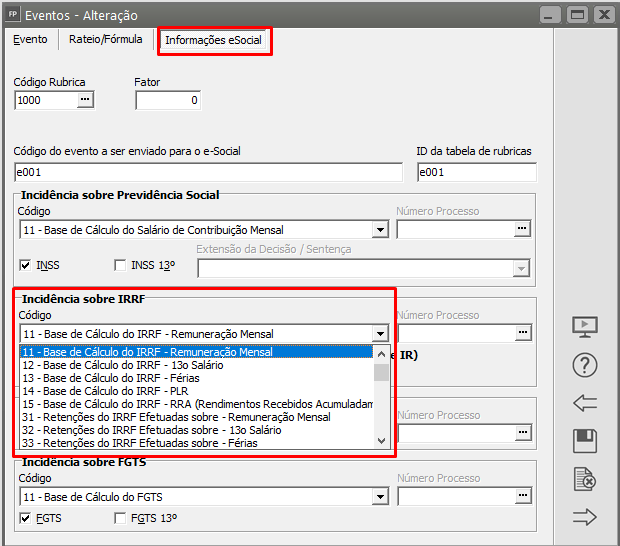Click the e-Social event code field e001
This screenshot has width=620, height=546.
[x=208, y=172]
